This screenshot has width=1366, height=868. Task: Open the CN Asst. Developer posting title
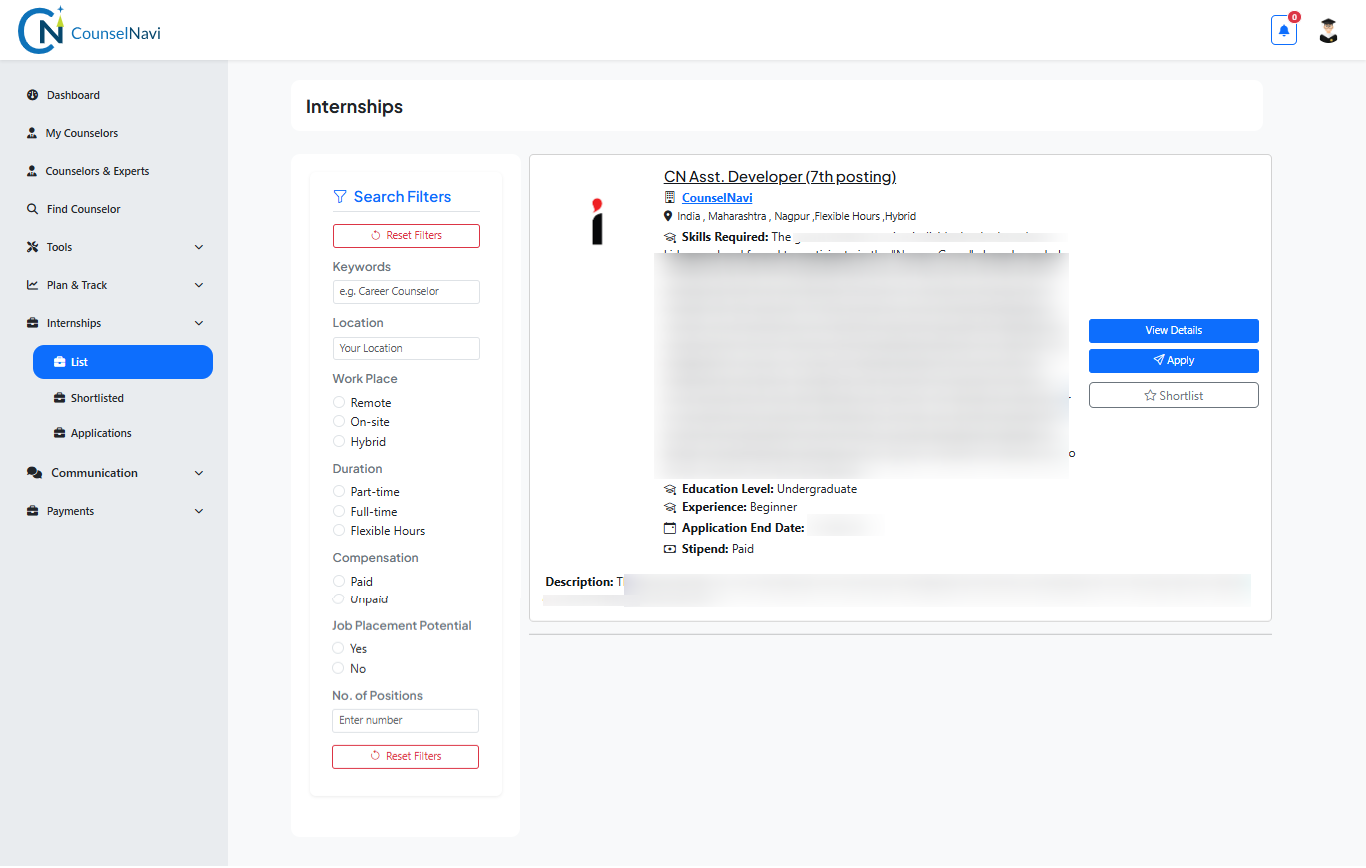point(779,177)
